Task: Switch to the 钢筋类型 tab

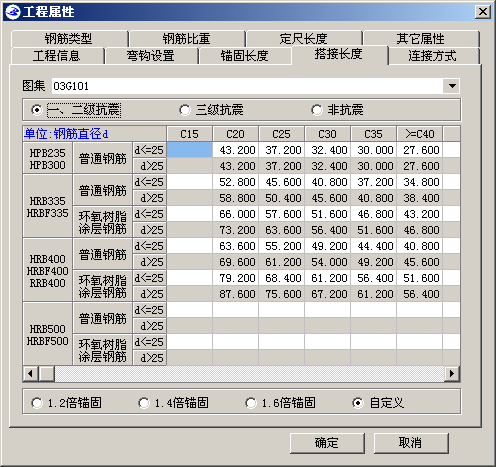Action: coord(69,39)
